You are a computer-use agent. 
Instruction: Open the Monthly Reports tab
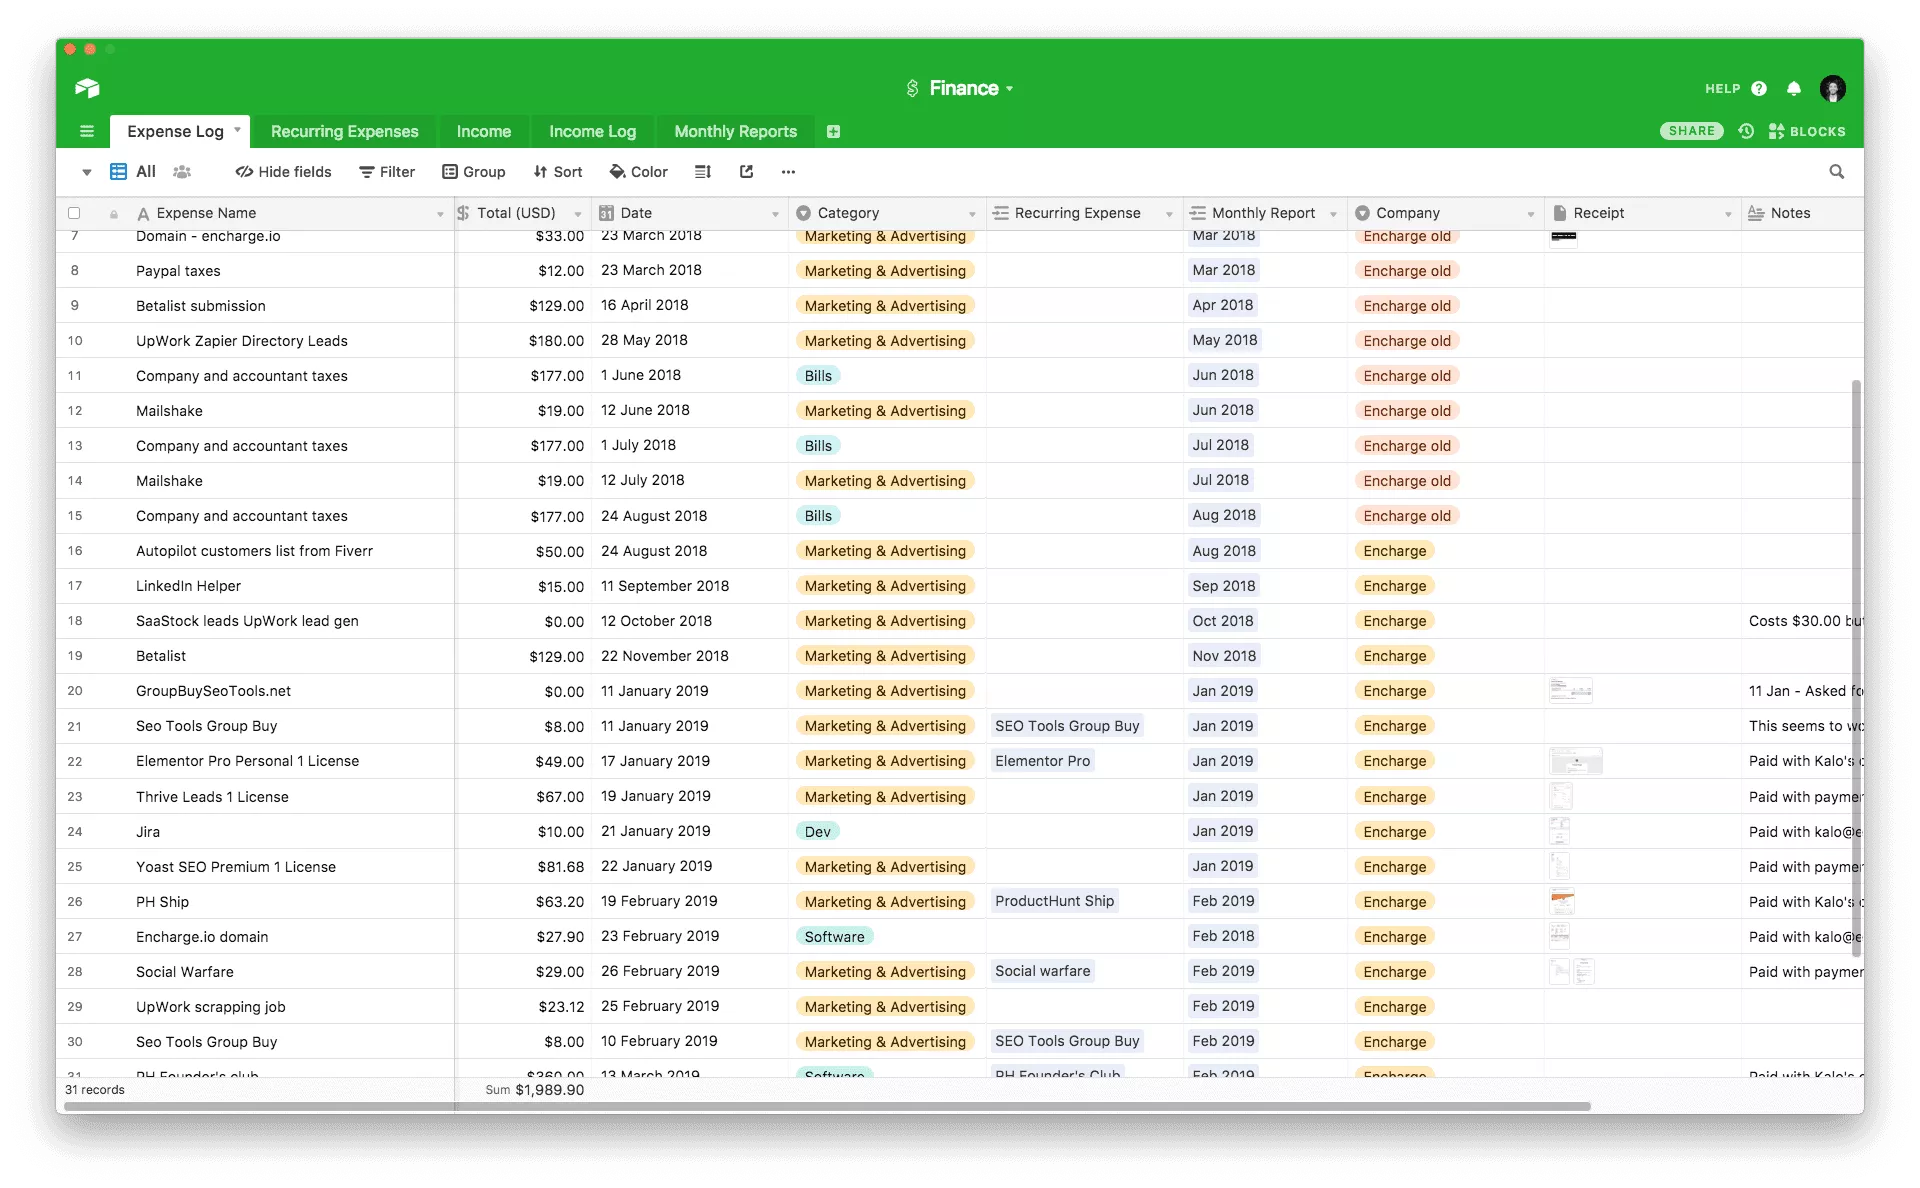click(735, 131)
